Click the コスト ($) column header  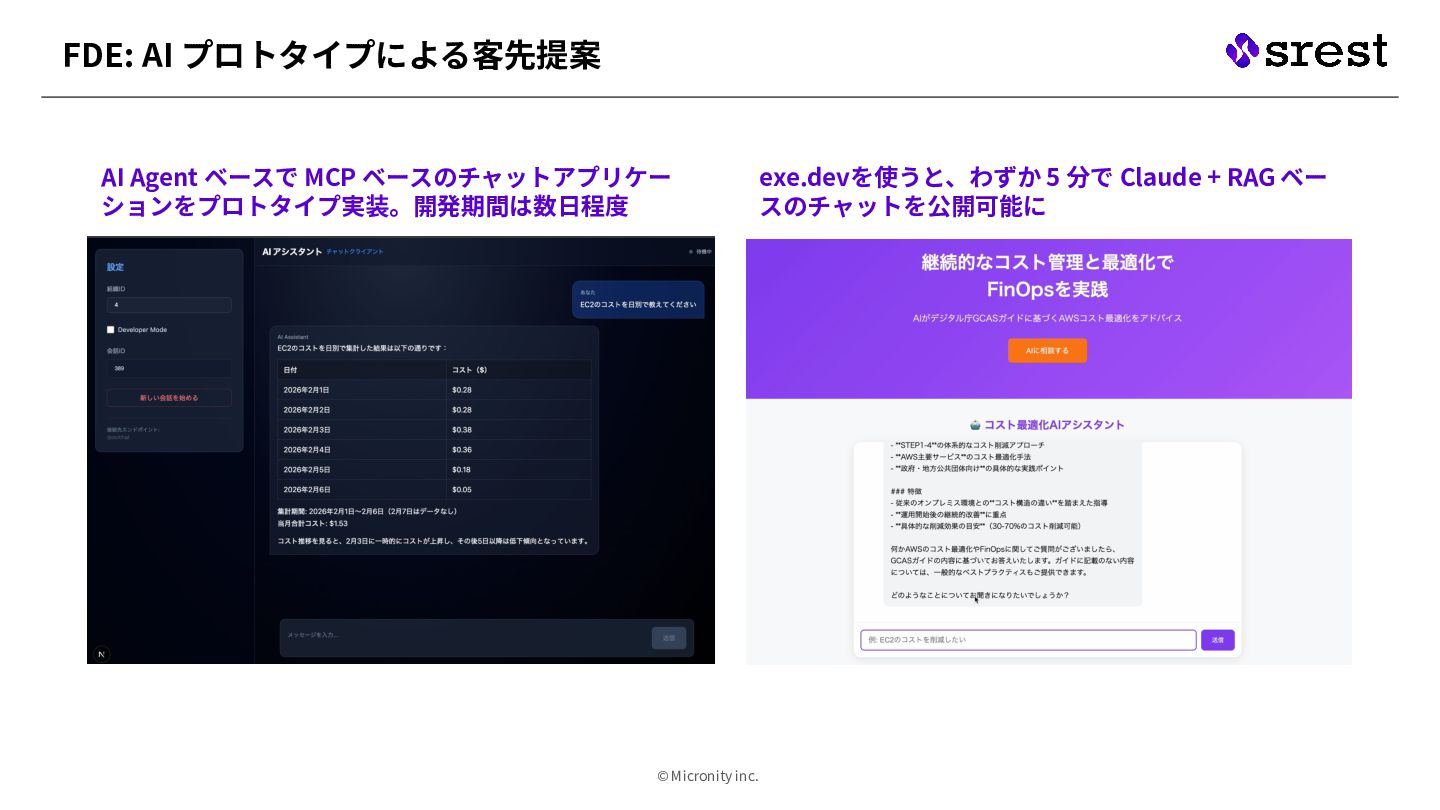(518, 370)
